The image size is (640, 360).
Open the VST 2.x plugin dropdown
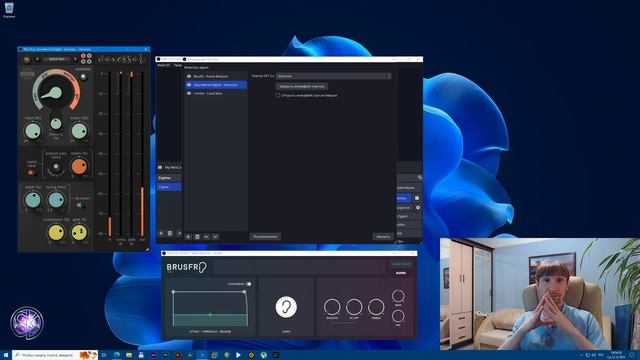coord(334,76)
